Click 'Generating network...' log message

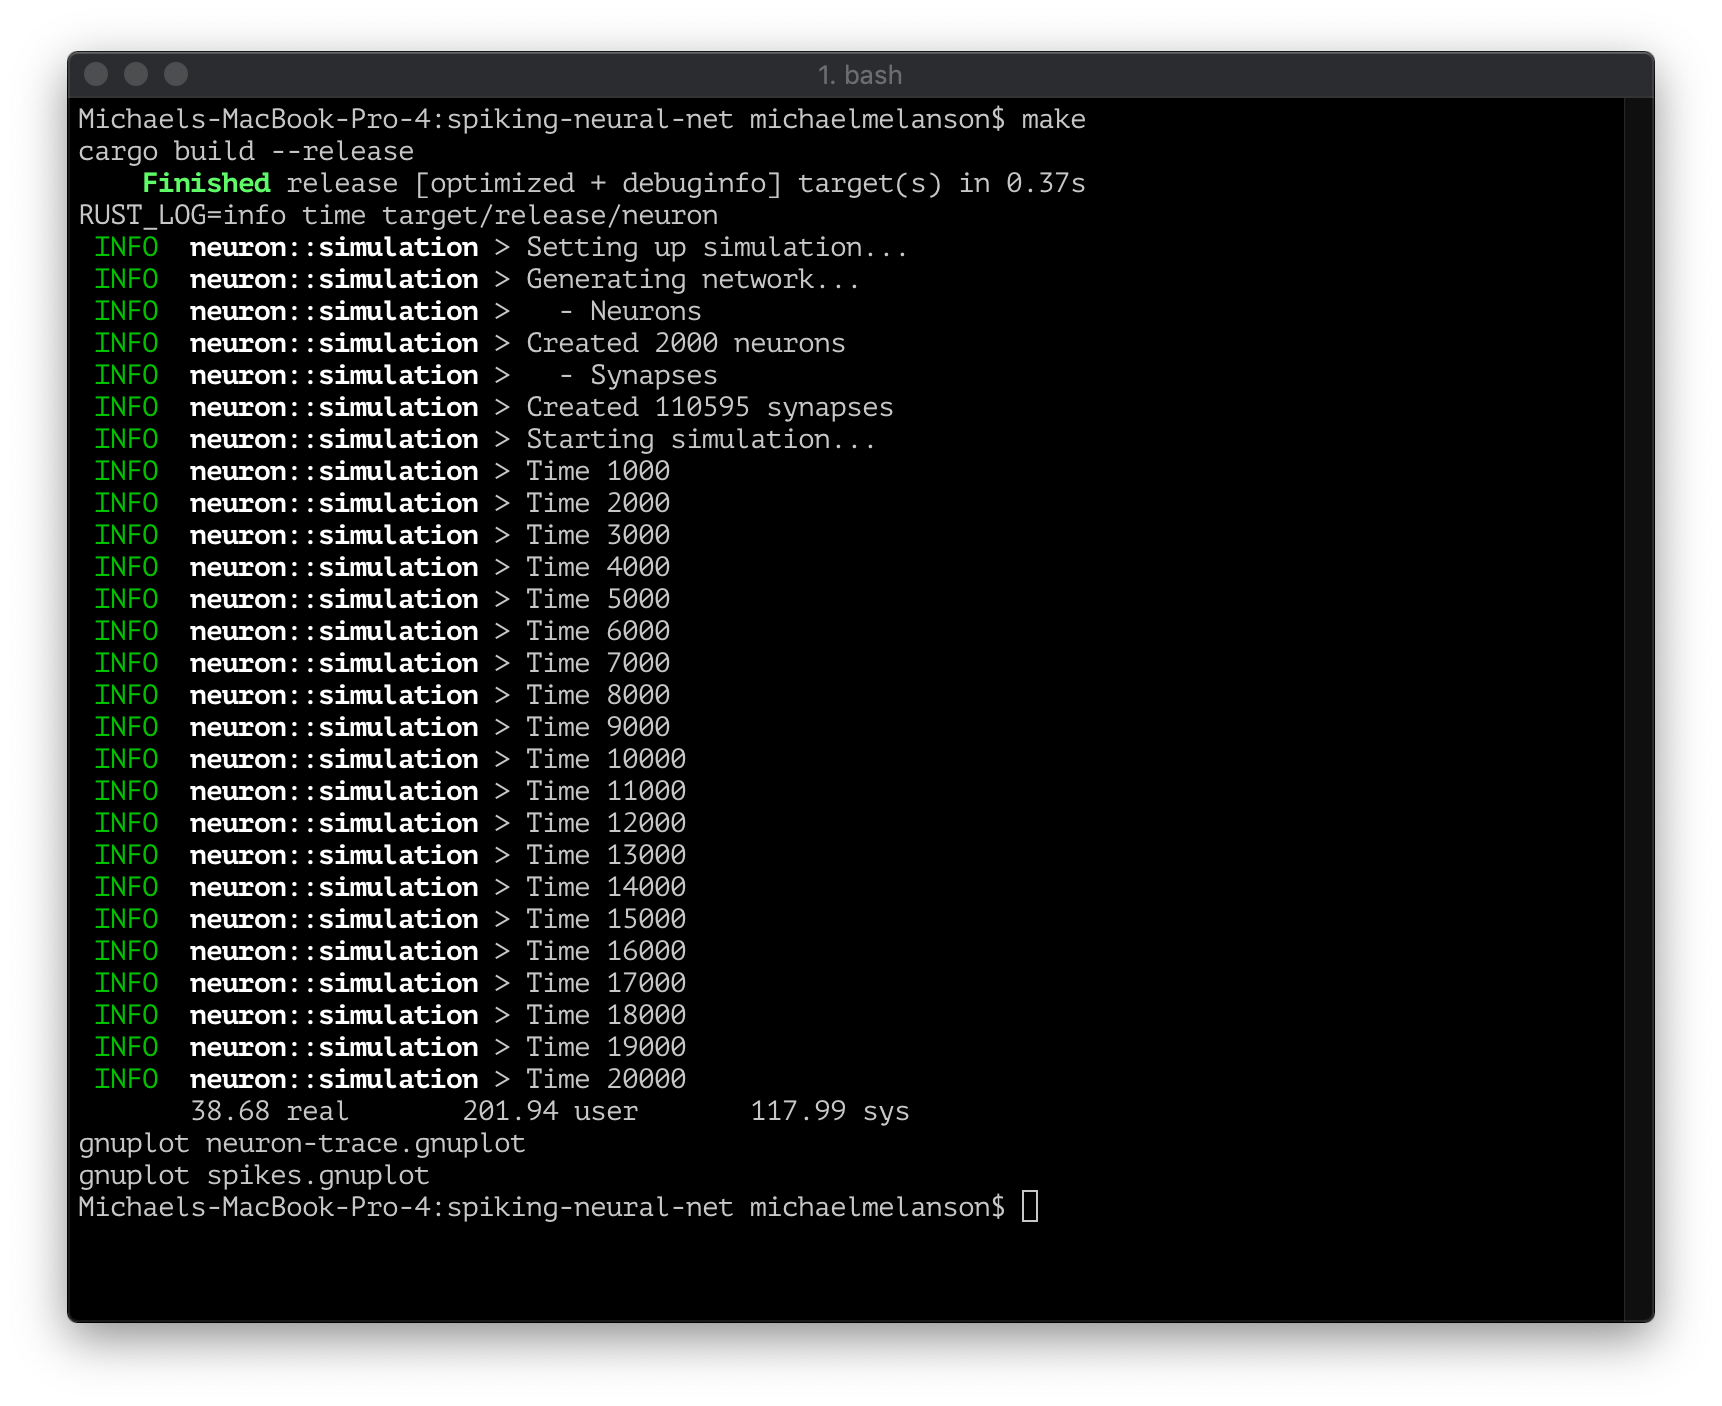pyautogui.click(x=693, y=279)
